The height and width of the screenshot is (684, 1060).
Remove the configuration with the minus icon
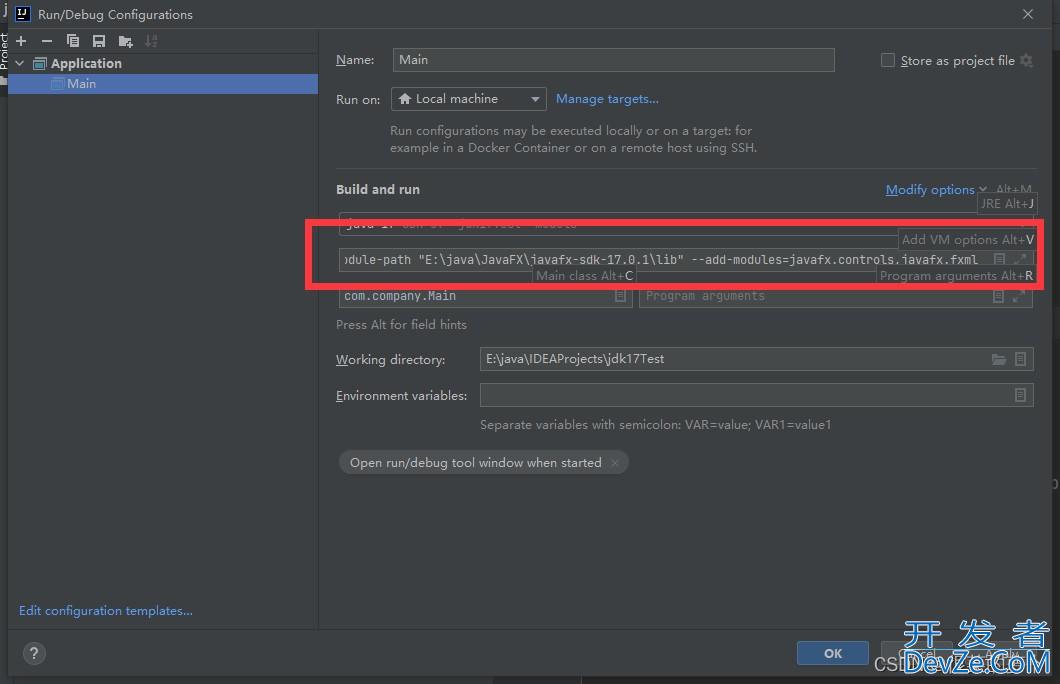(47, 41)
